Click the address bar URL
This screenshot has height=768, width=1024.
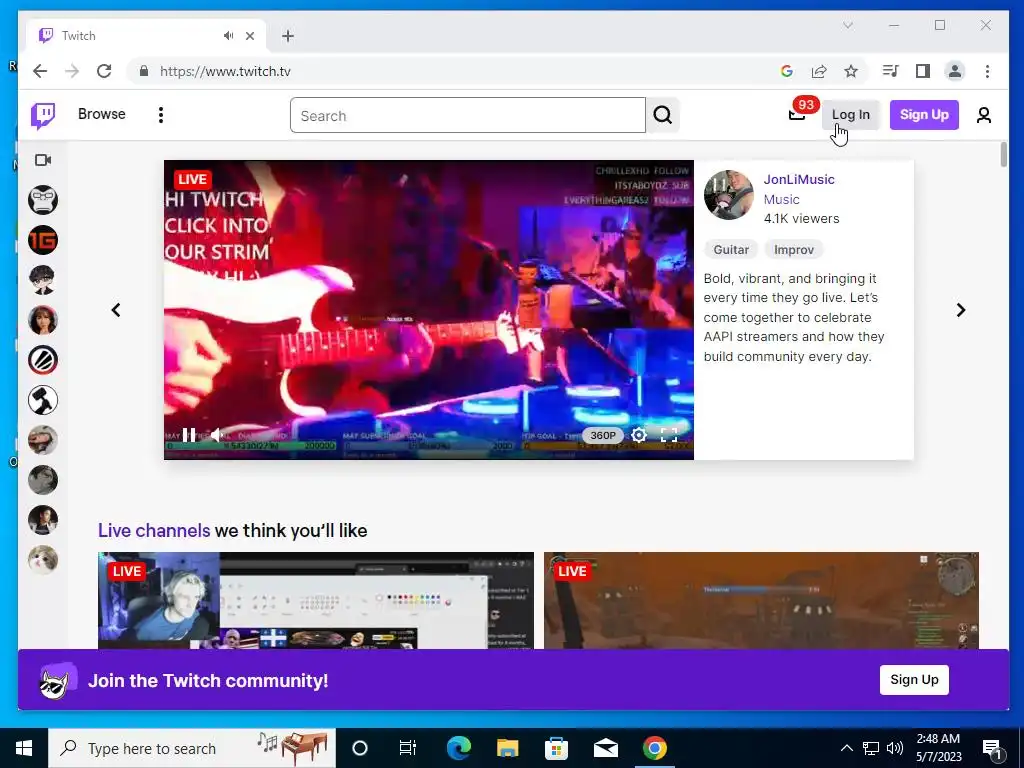point(225,71)
